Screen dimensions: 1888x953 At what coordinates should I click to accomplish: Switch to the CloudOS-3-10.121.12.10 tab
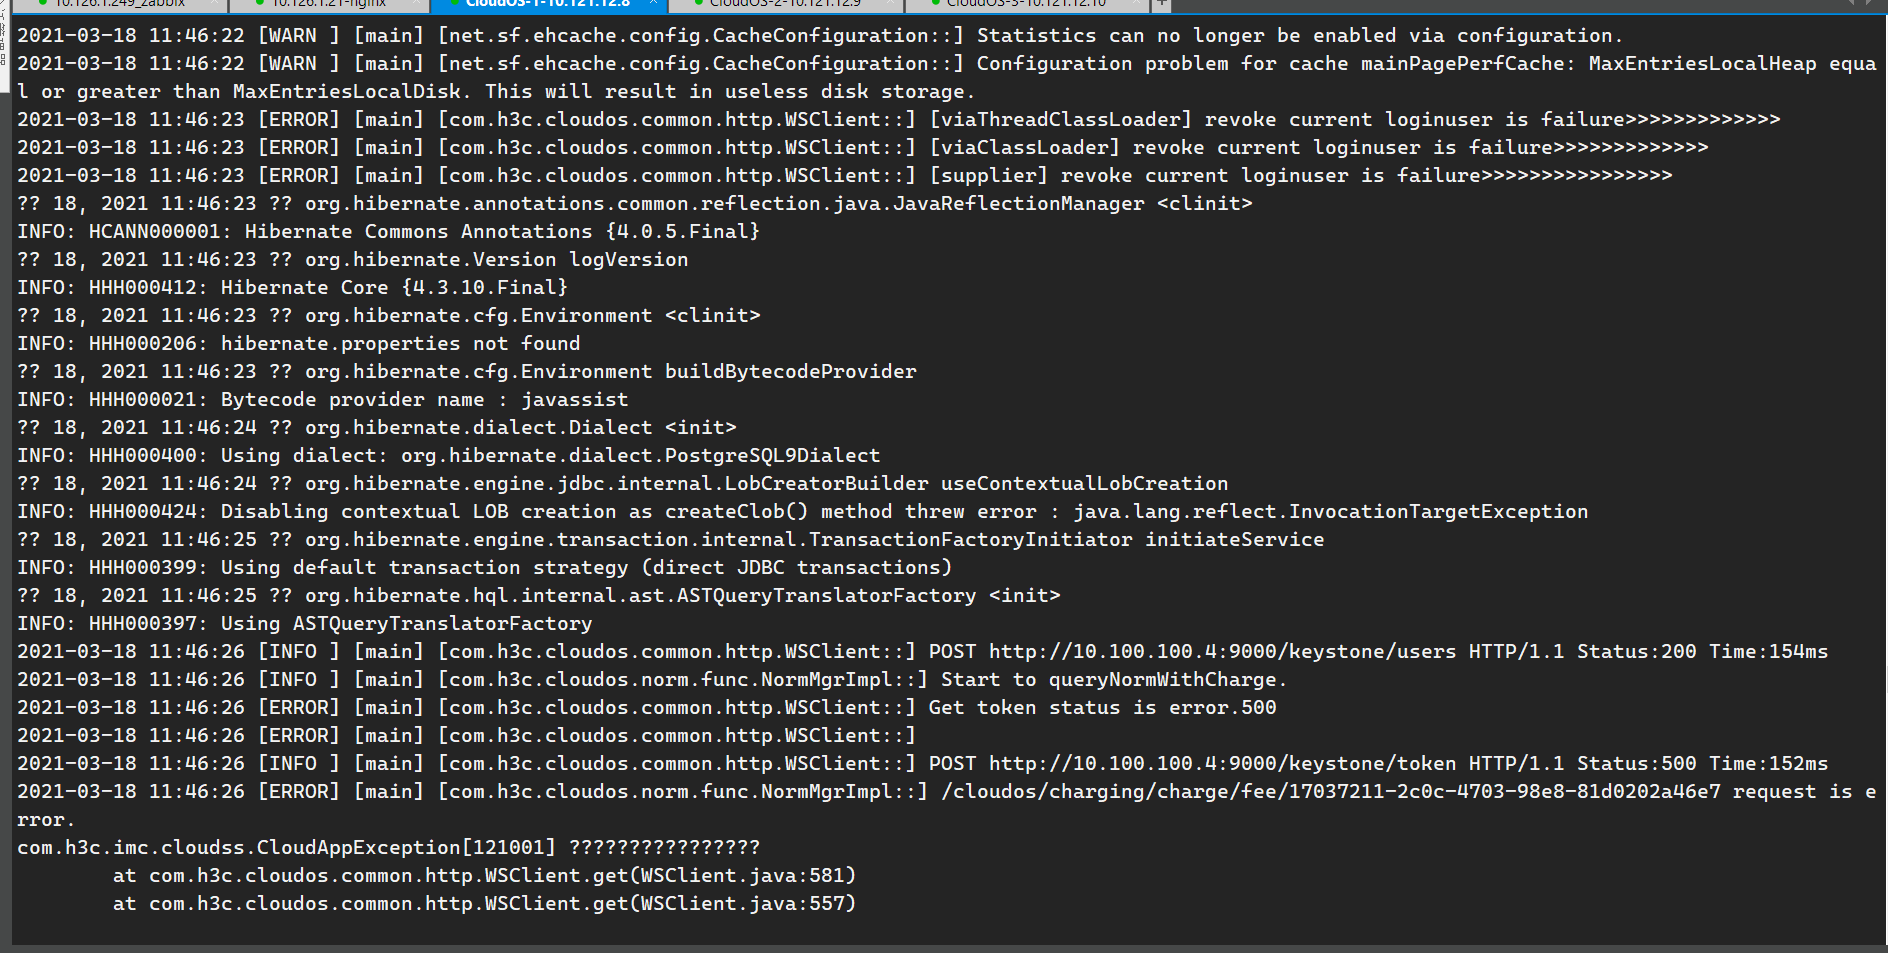pos(1026,4)
